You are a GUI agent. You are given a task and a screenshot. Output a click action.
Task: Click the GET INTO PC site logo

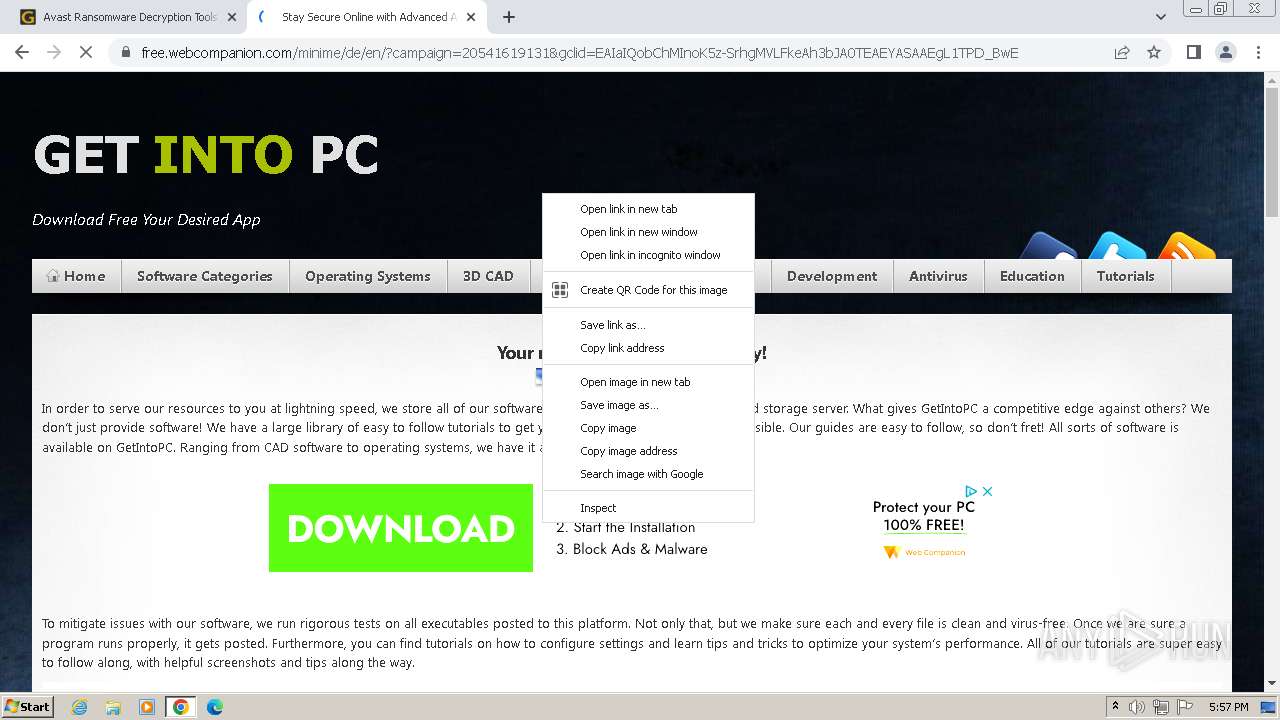pos(206,155)
